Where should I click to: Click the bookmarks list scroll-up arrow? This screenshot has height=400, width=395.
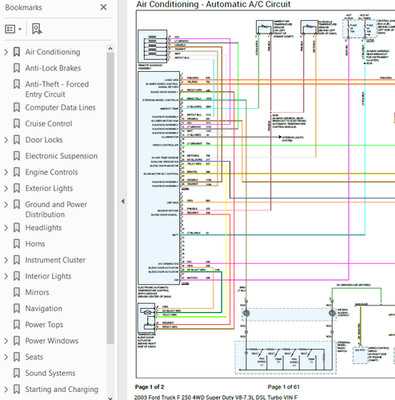click(110, 49)
